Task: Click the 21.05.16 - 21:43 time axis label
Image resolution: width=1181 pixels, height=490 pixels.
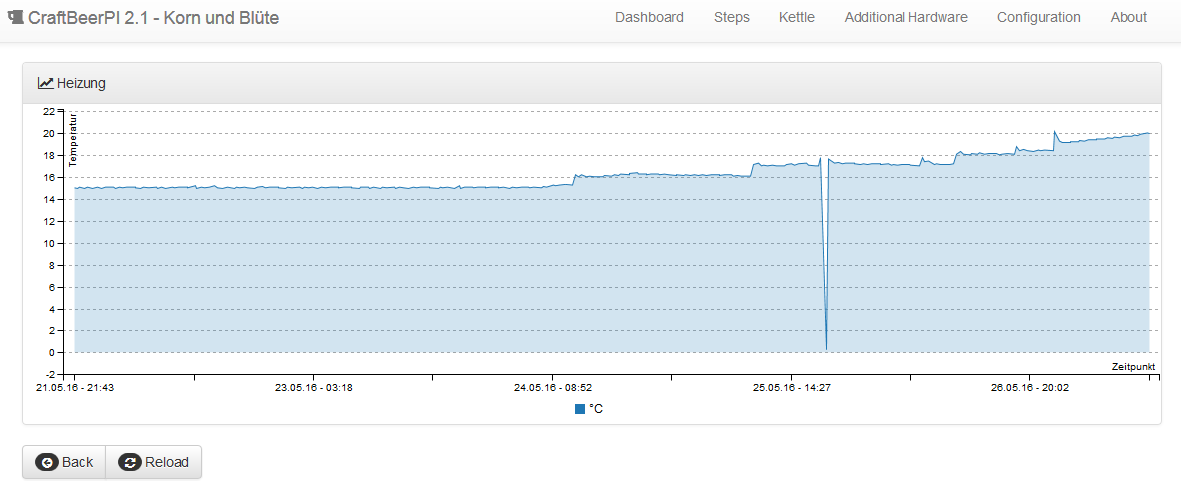Action: [x=75, y=387]
